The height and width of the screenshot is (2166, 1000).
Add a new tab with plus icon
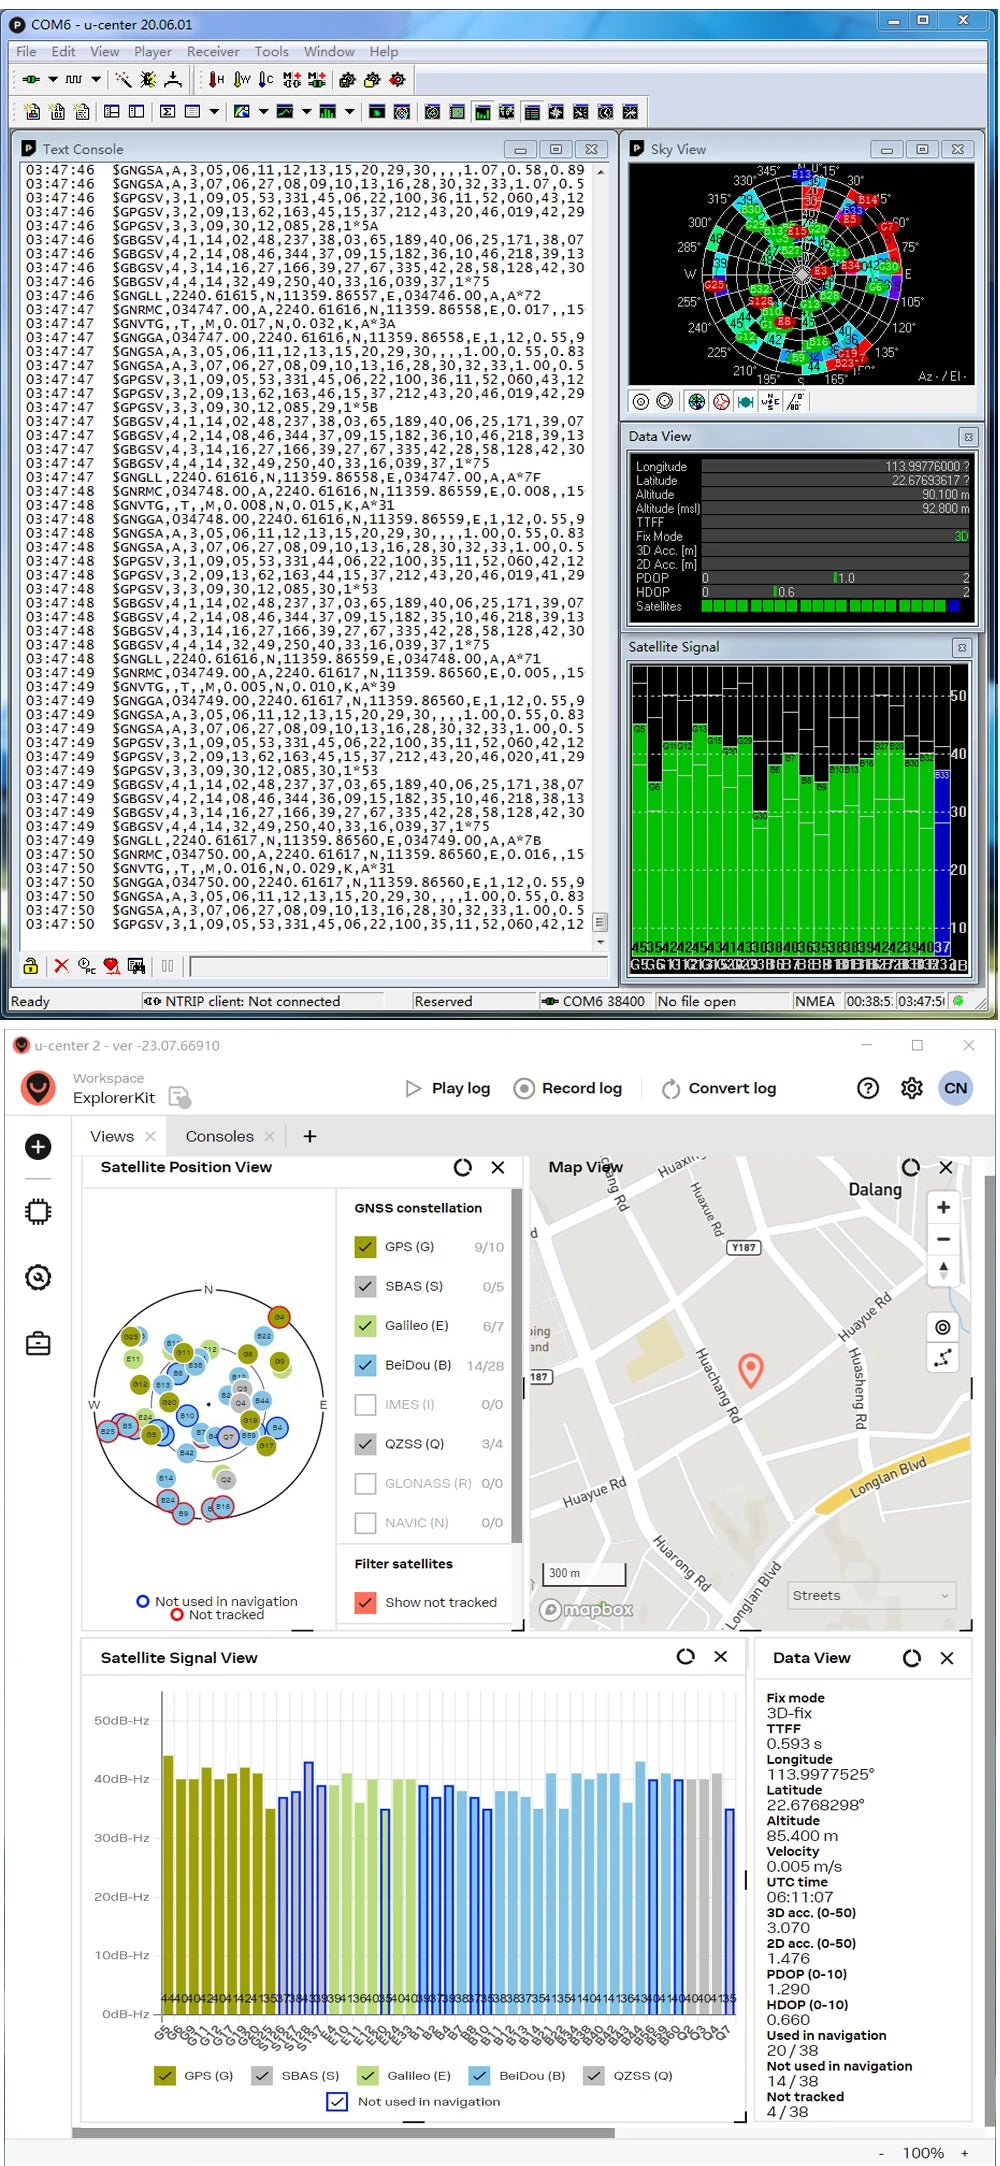(x=310, y=1136)
